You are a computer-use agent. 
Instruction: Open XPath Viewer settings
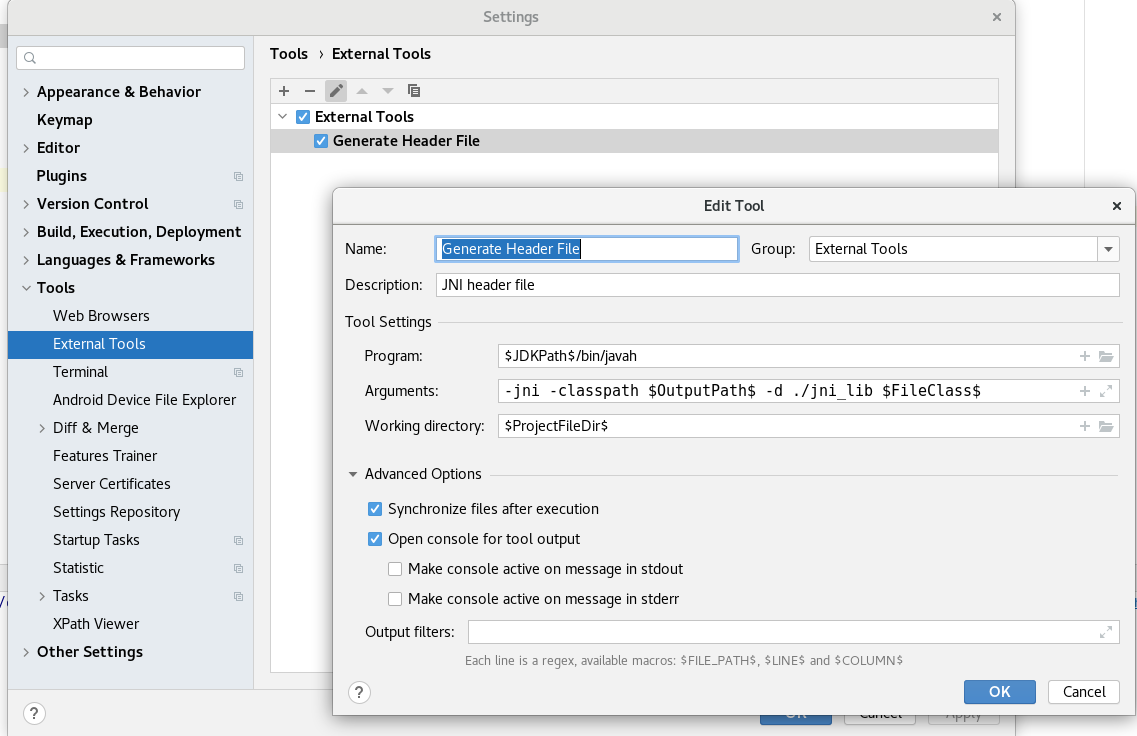tap(96, 624)
